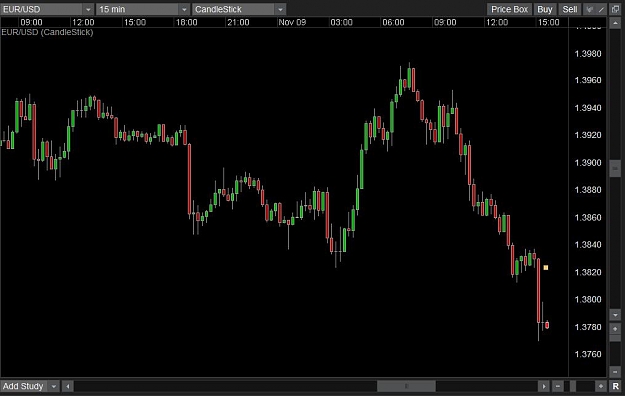Viewport: 625px width, 396px height.
Task: Click the 21:00 time axis label
Action: click(x=238, y=22)
